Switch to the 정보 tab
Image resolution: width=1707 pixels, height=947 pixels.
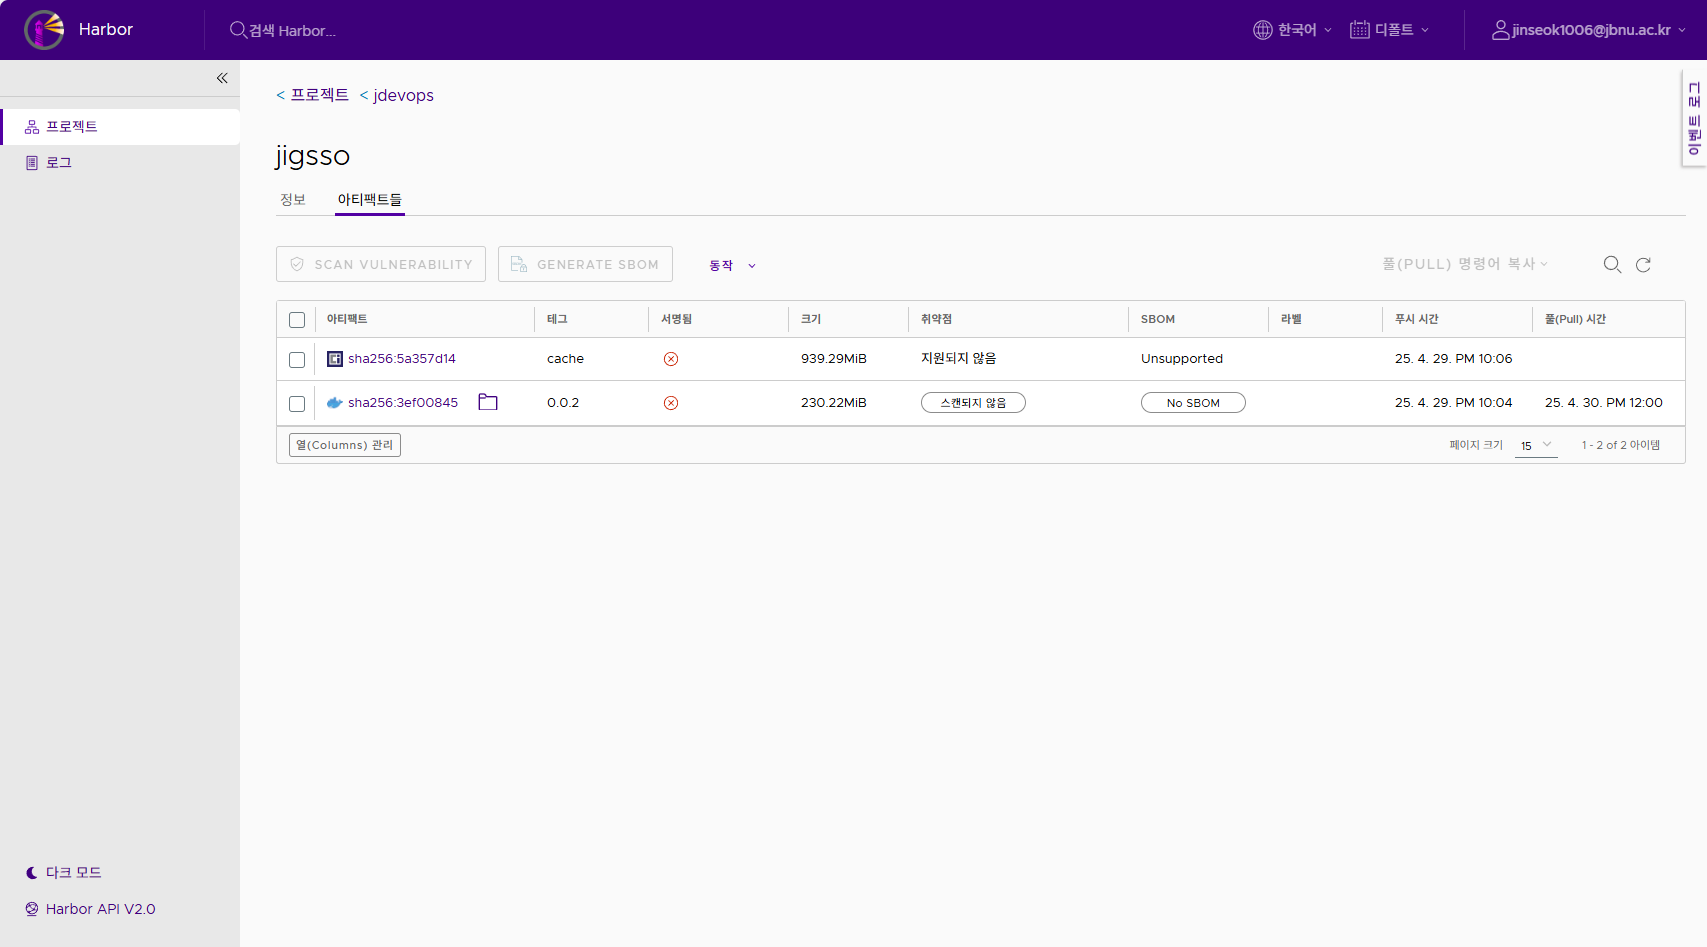293,200
